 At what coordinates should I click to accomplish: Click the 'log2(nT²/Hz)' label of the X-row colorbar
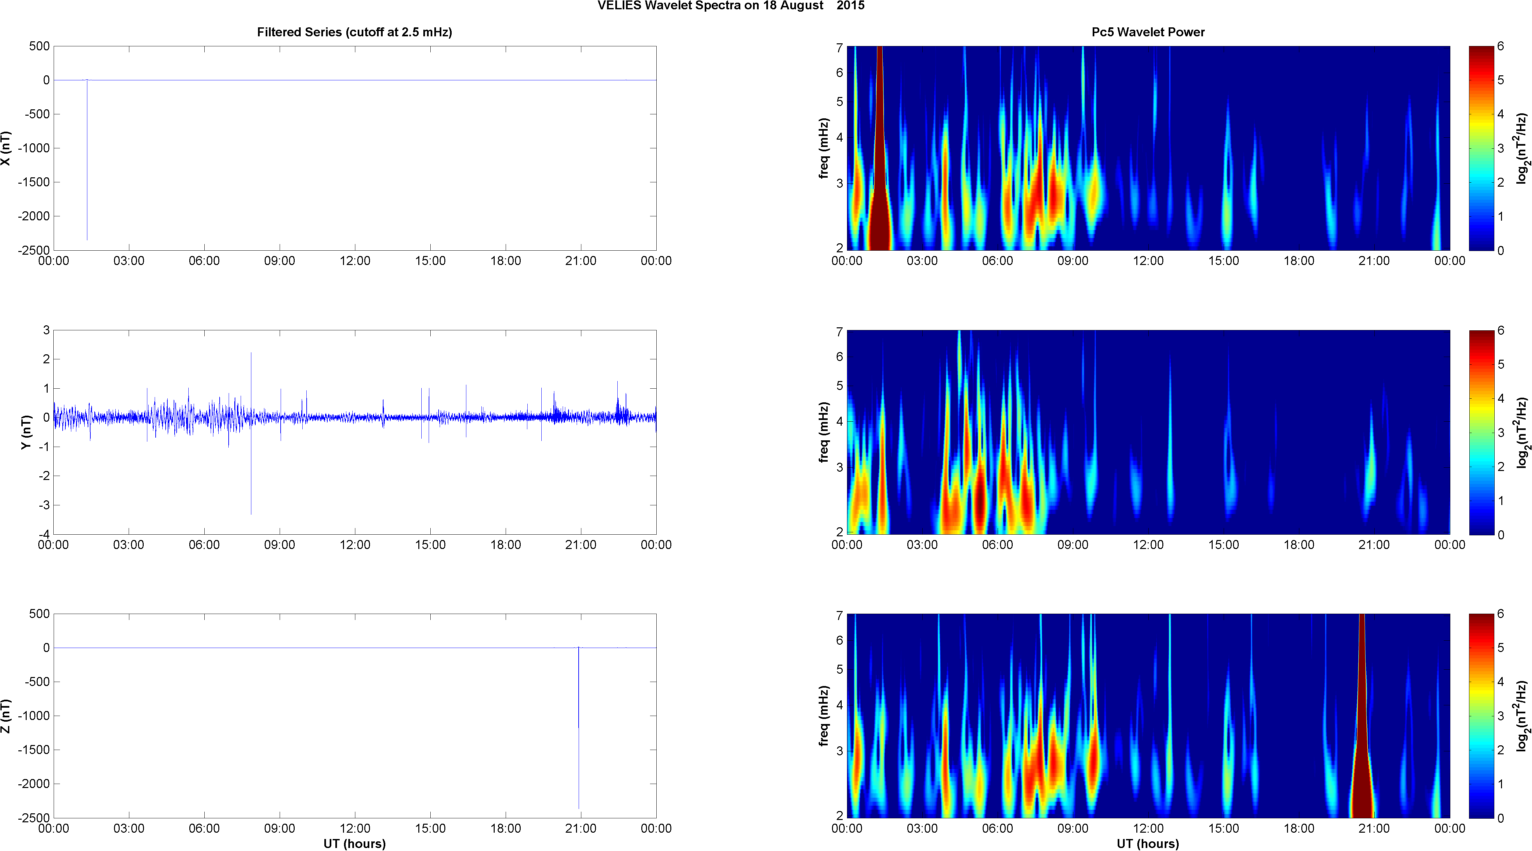(x=1523, y=148)
